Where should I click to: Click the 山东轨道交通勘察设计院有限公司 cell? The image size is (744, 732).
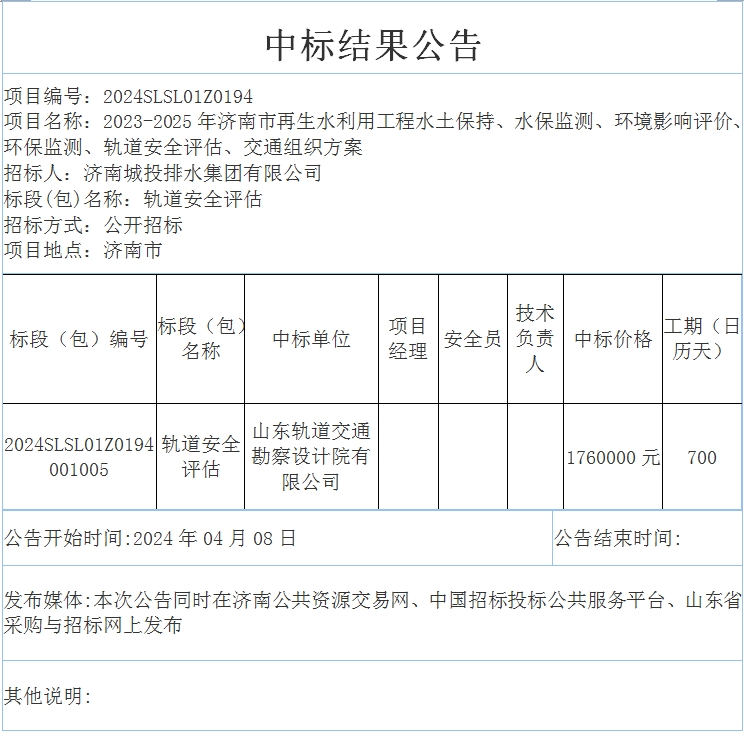[x=311, y=457]
